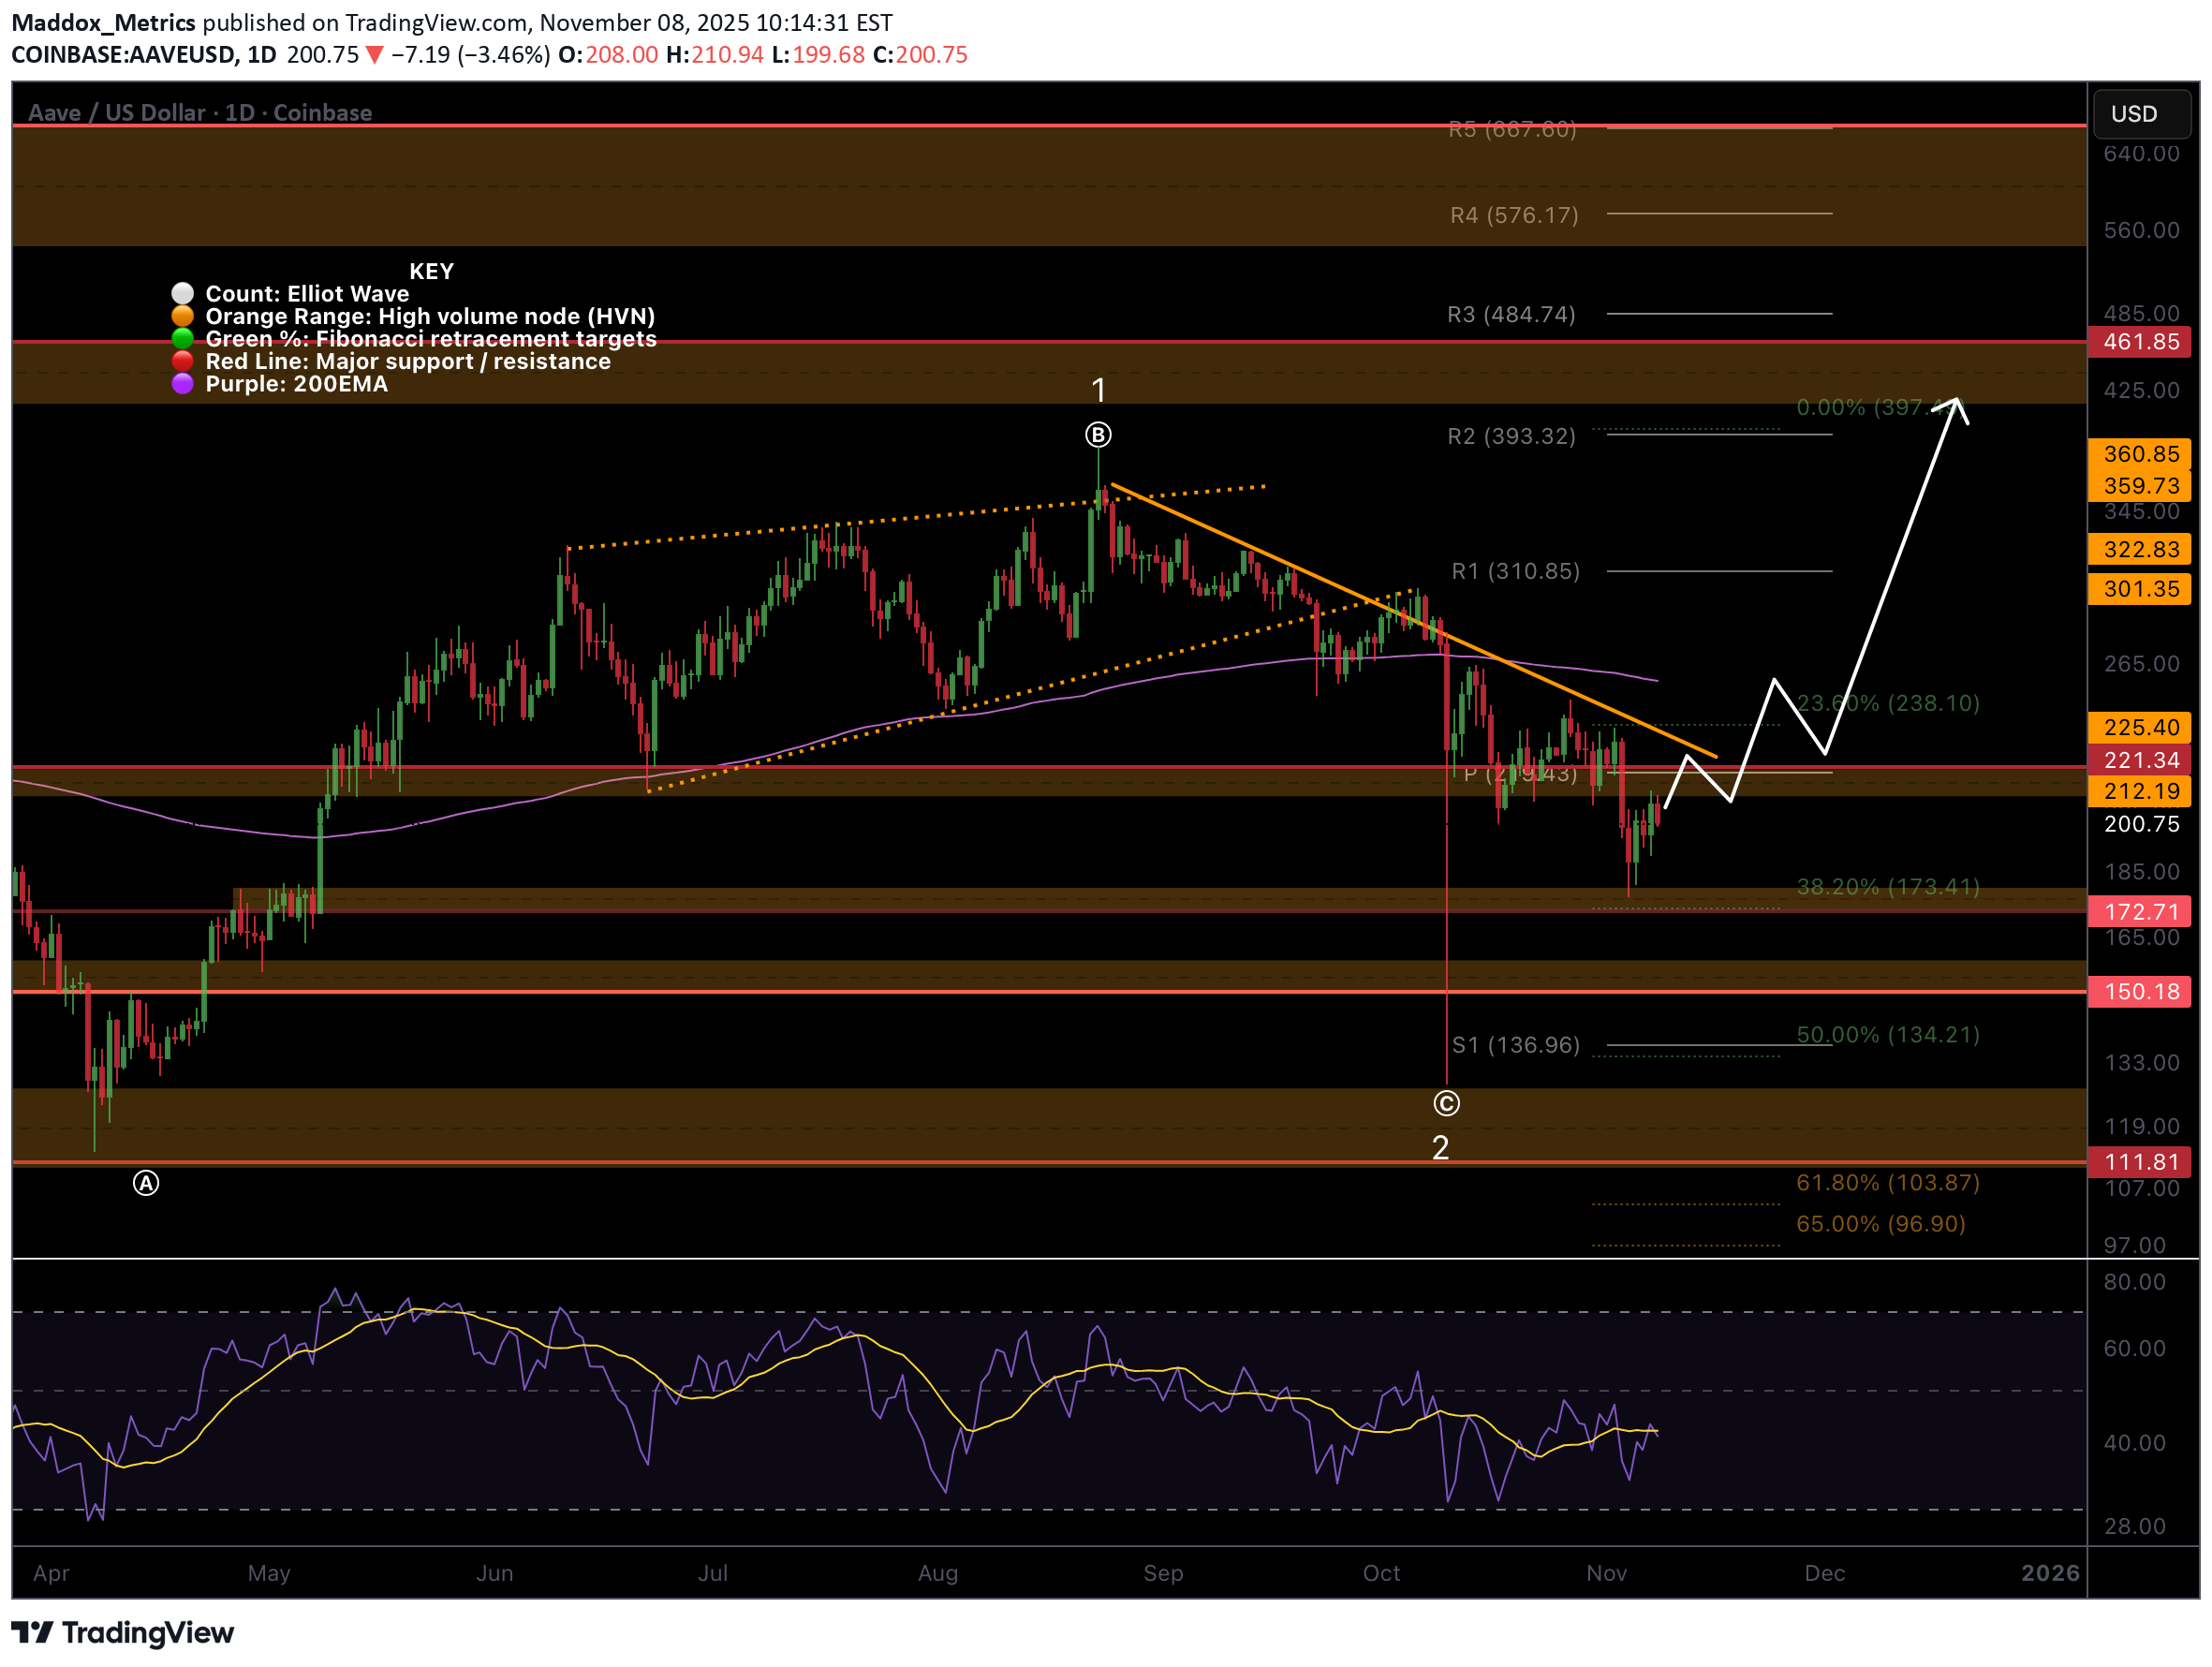Click the 38.20% (173.41) Fibonacci label

(x=1887, y=887)
